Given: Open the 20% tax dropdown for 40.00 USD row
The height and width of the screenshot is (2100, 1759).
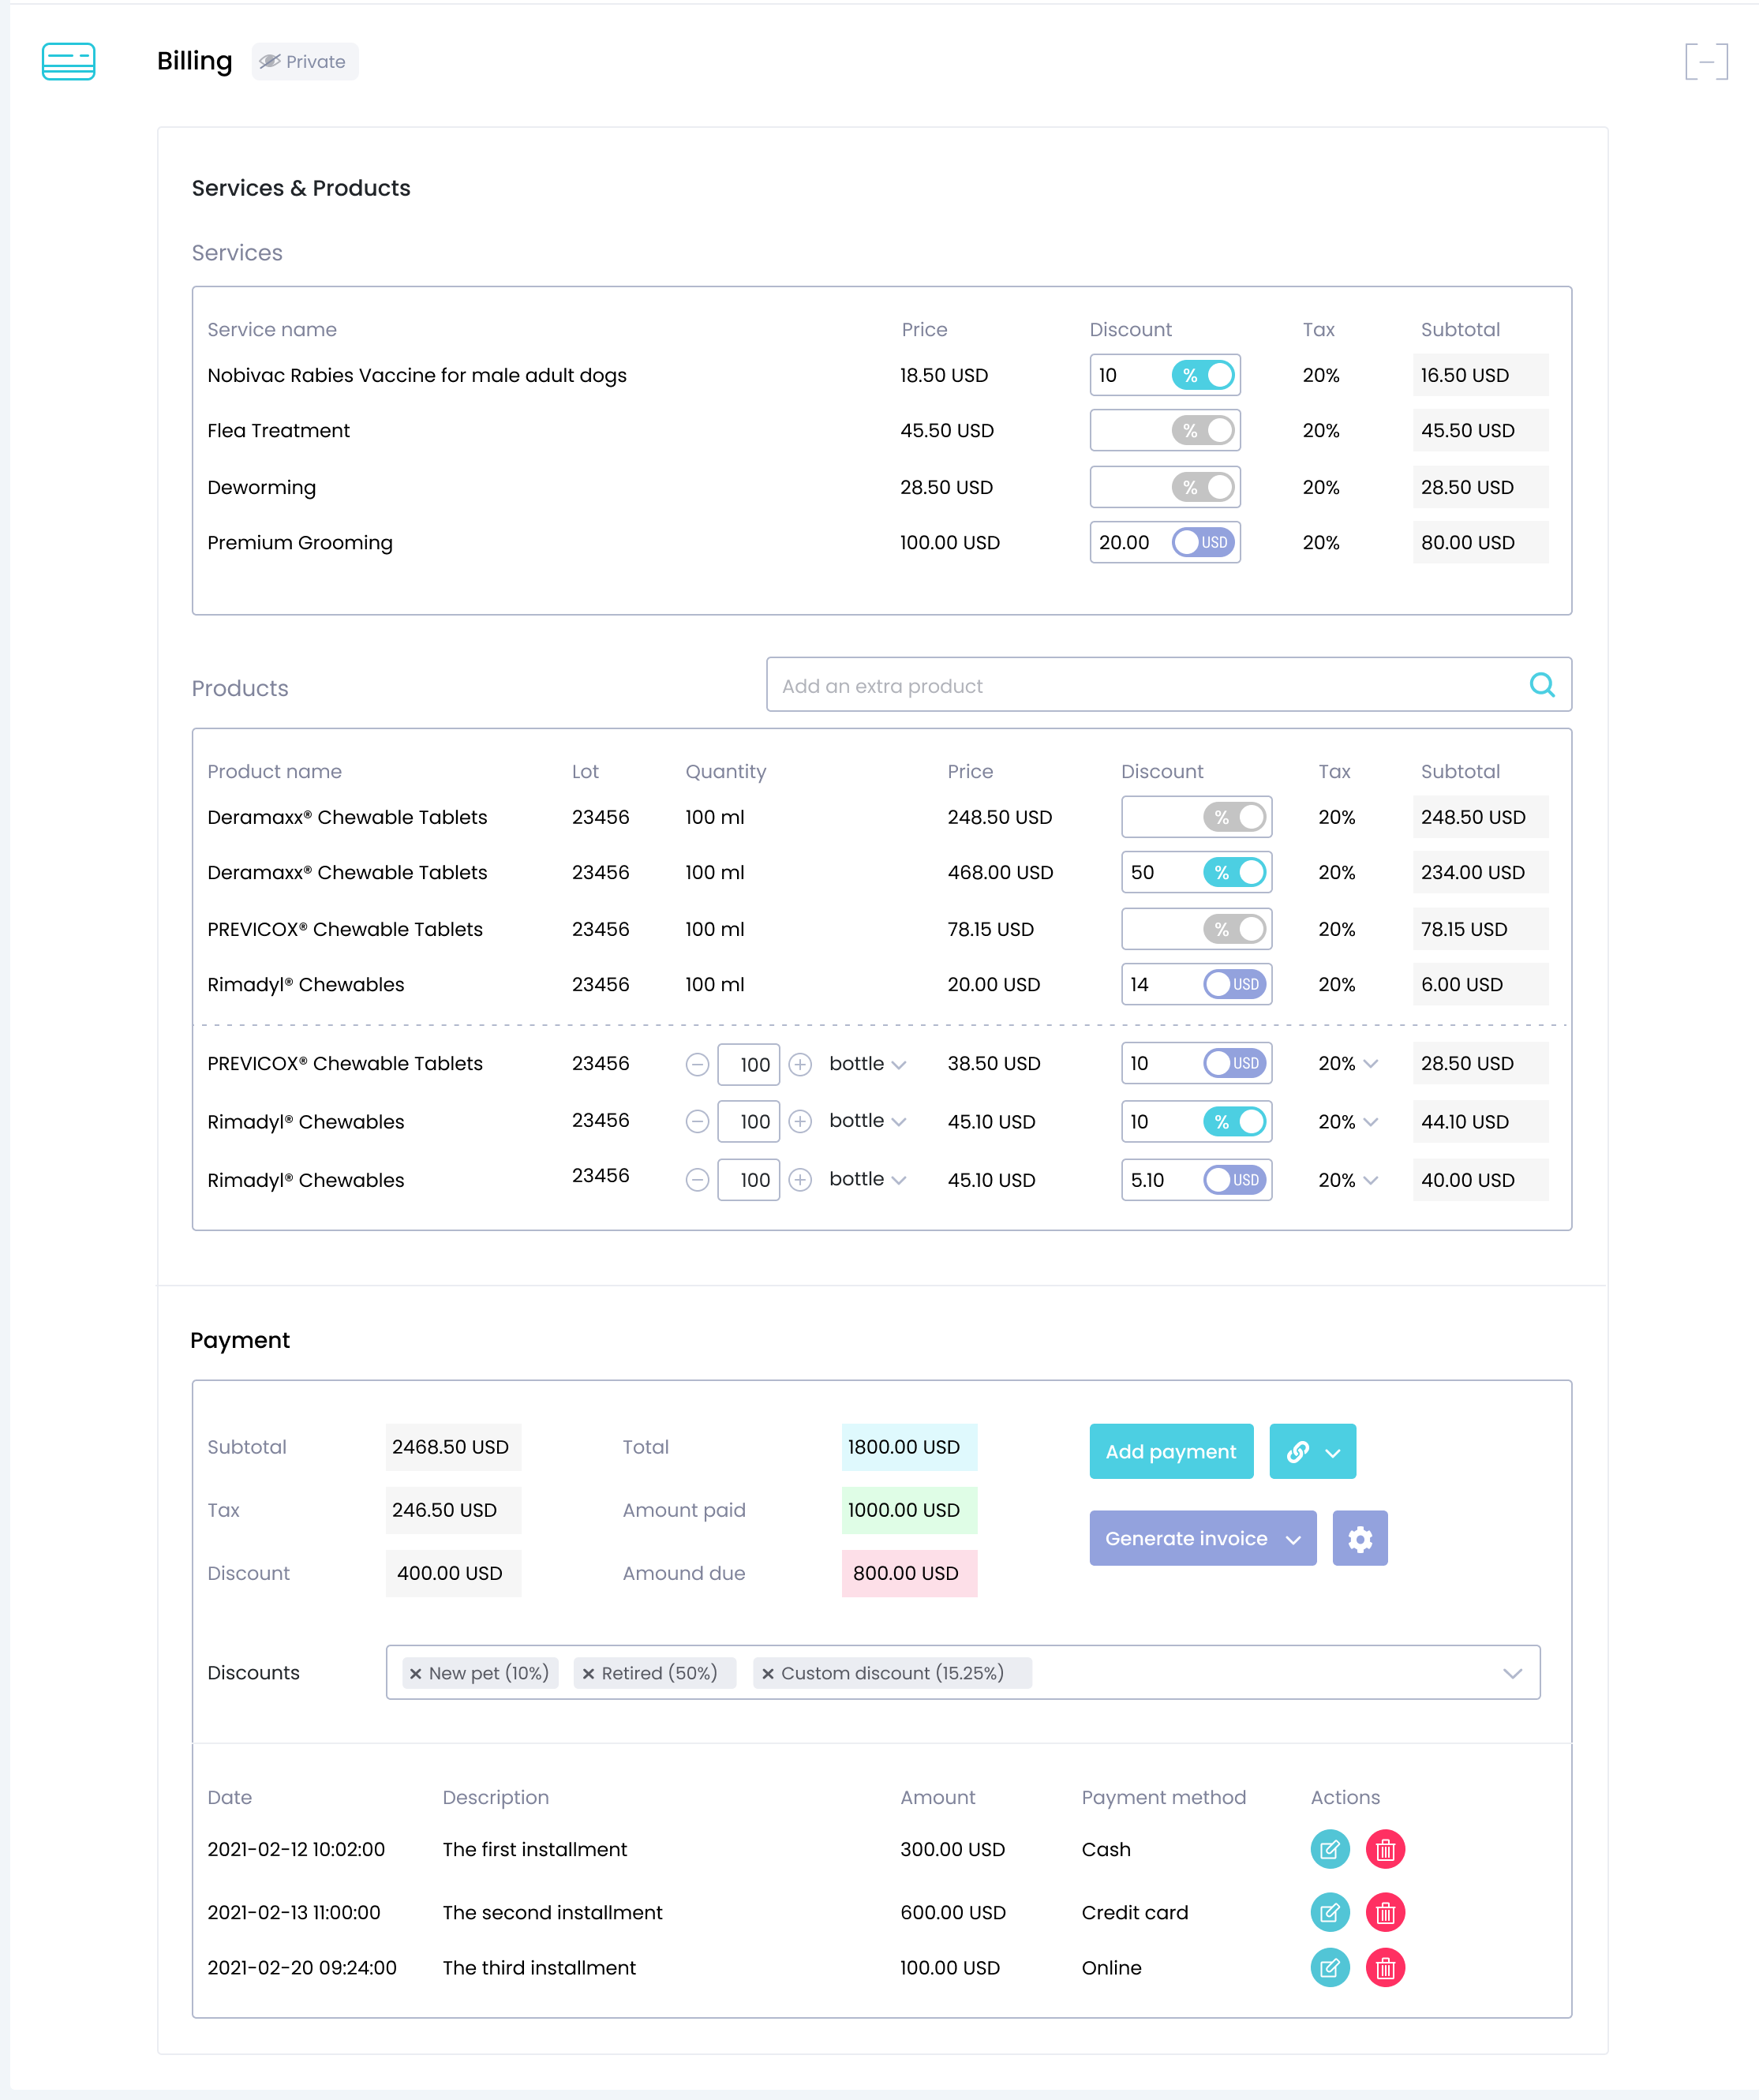Looking at the screenshot, I should point(1347,1180).
